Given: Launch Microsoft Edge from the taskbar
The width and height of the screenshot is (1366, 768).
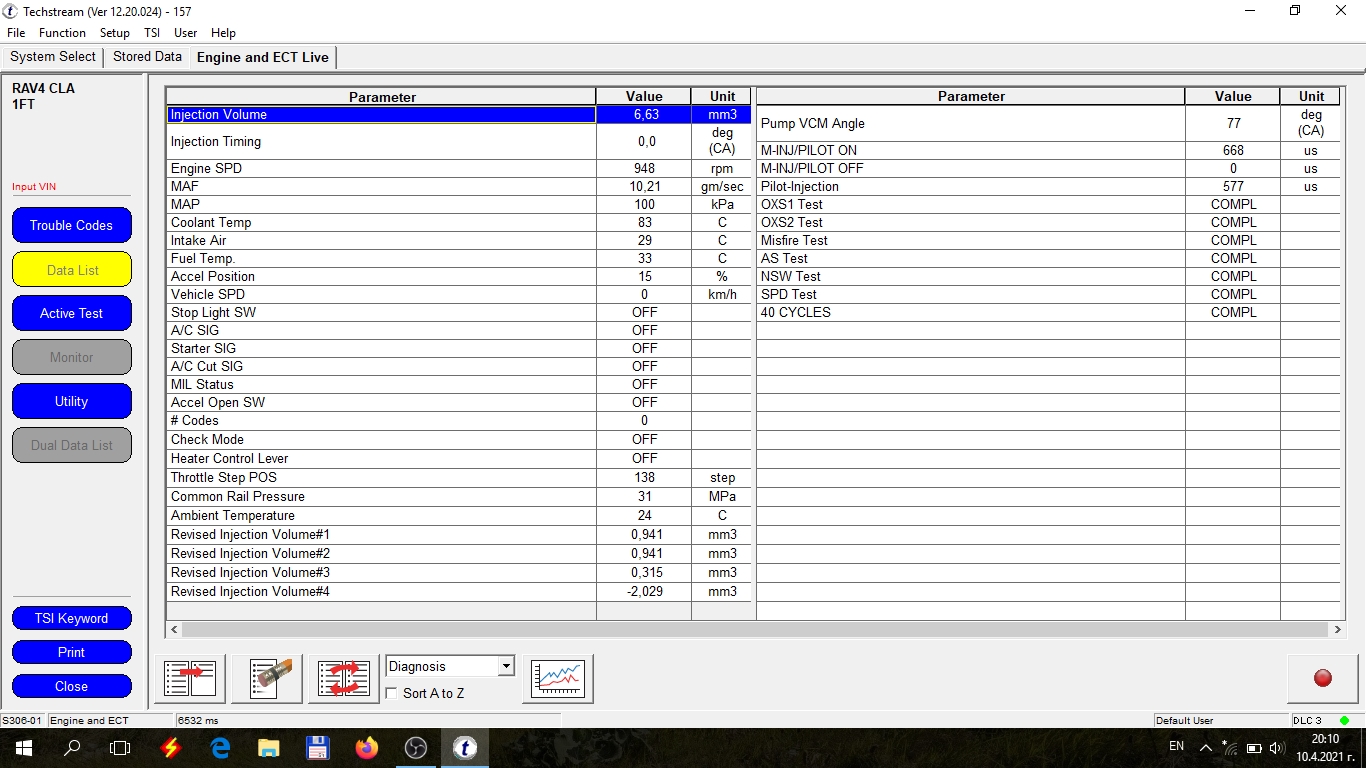Looking at the screenshot, I should pos(220,748).
